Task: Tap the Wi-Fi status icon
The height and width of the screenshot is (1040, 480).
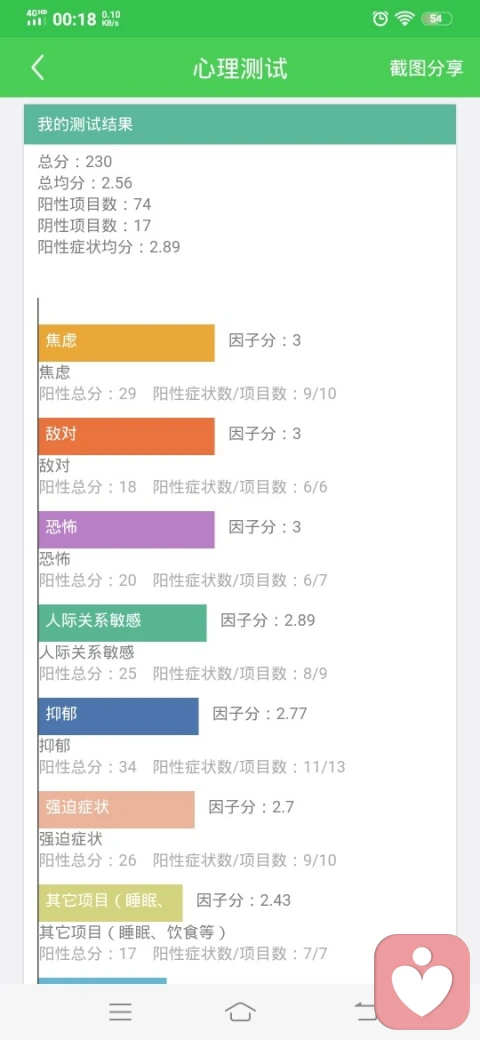Action: click(404, 19)
